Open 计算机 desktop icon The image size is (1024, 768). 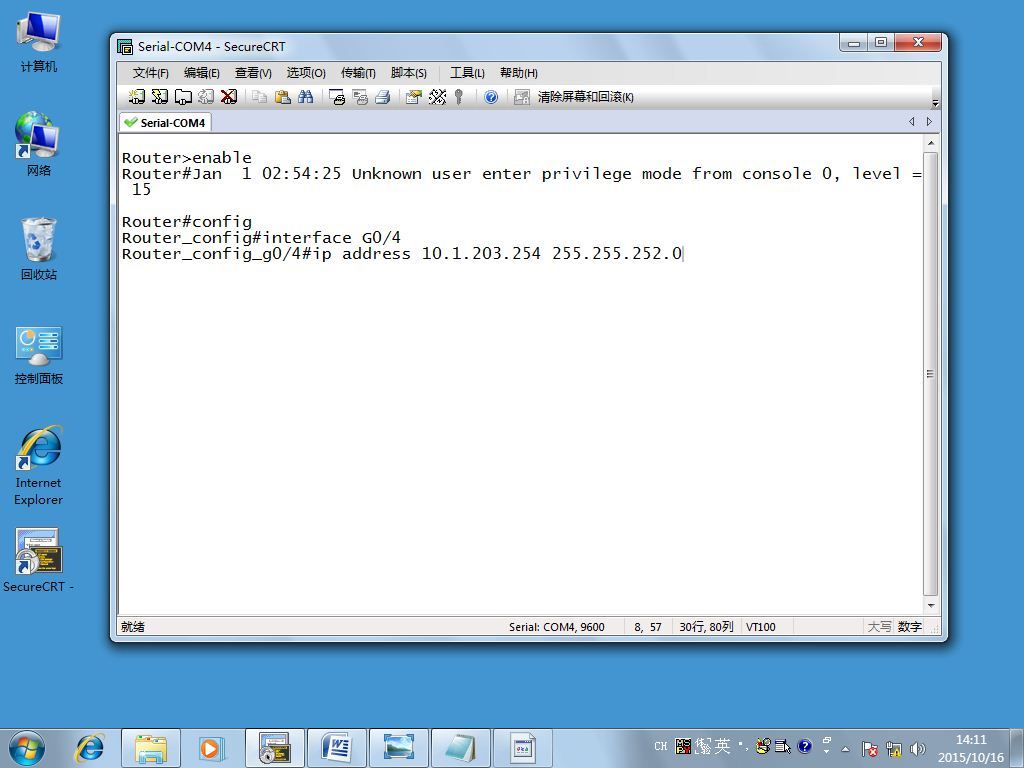pyautogui.click(x=39, y=41)
